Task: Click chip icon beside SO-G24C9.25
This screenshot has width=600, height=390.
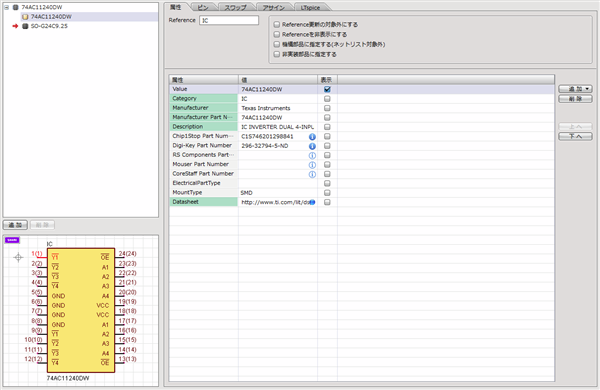Action: tap(25, 26)
